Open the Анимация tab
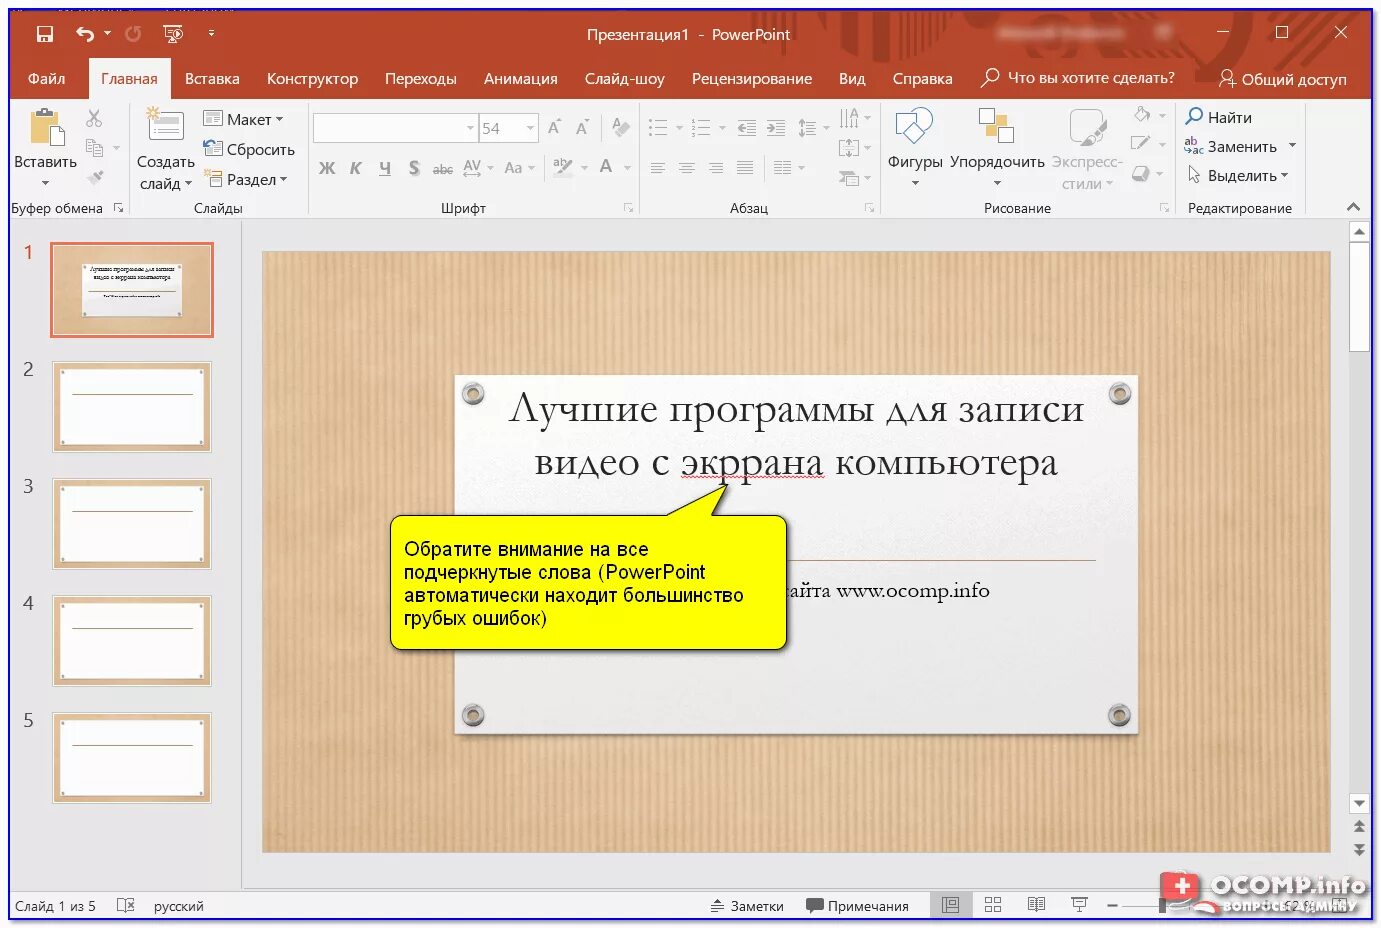This screenshot has height=928, width=1381. pyautogui.click(x=521, y=79)
